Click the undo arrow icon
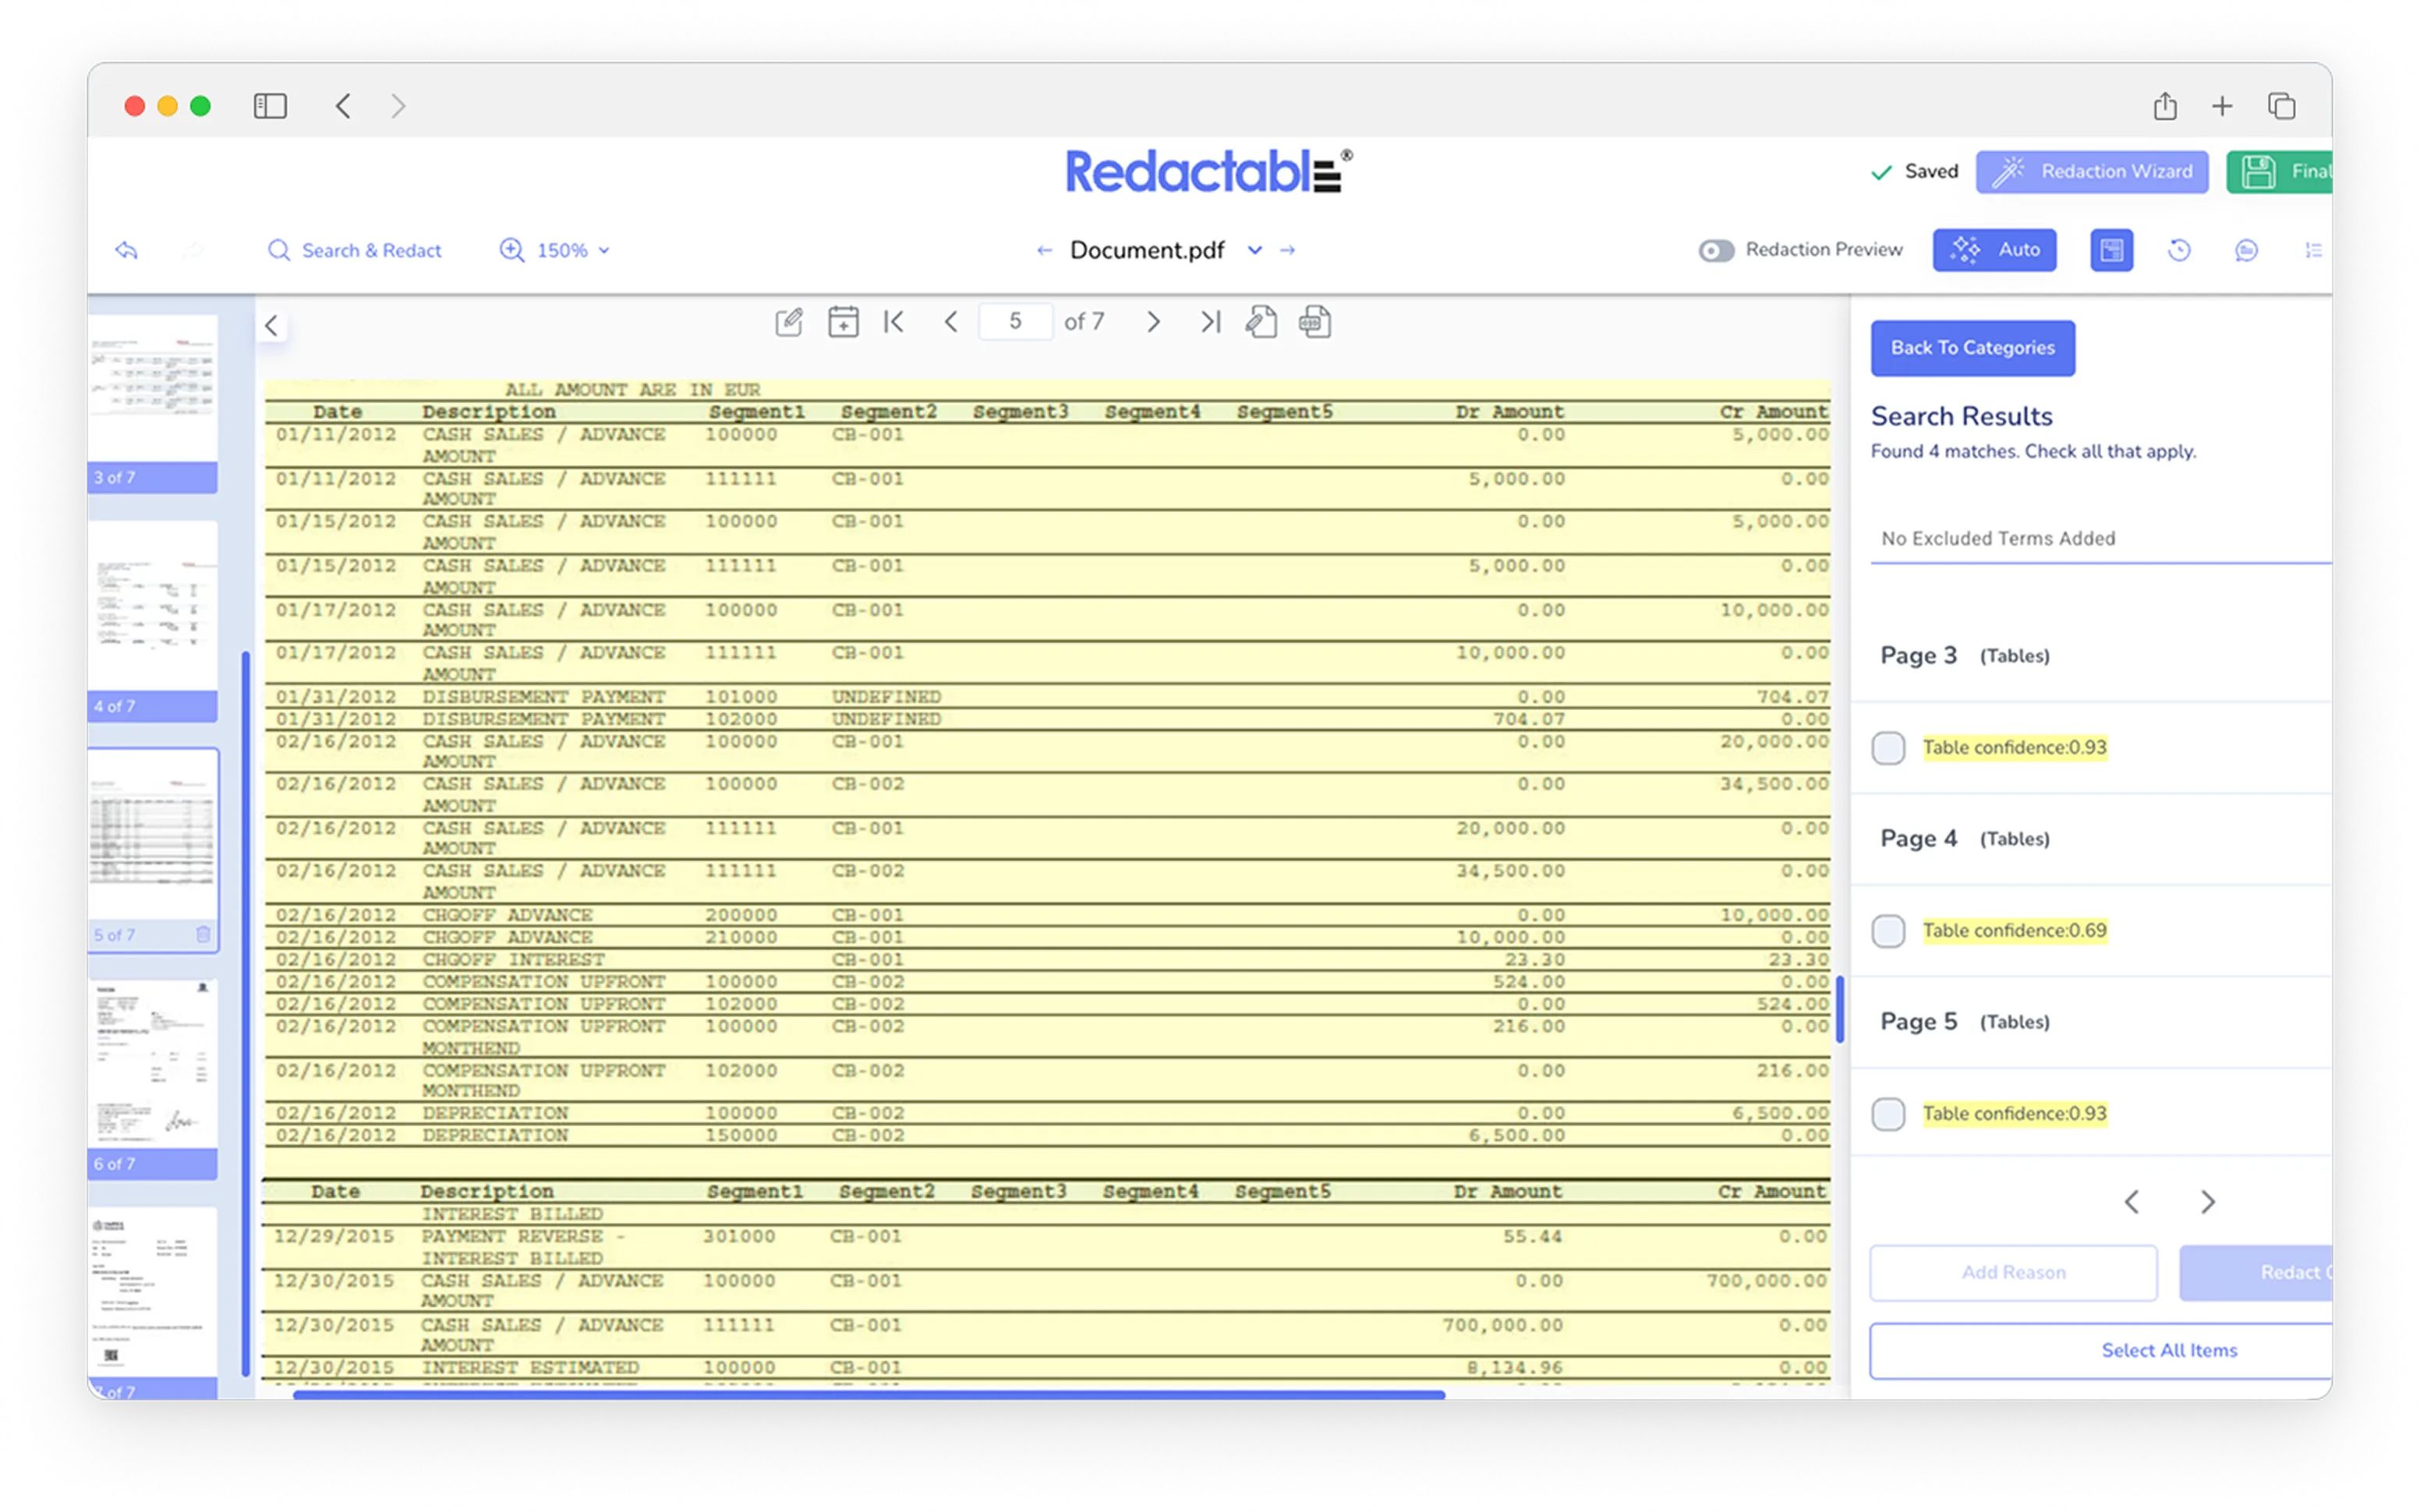 127,250
